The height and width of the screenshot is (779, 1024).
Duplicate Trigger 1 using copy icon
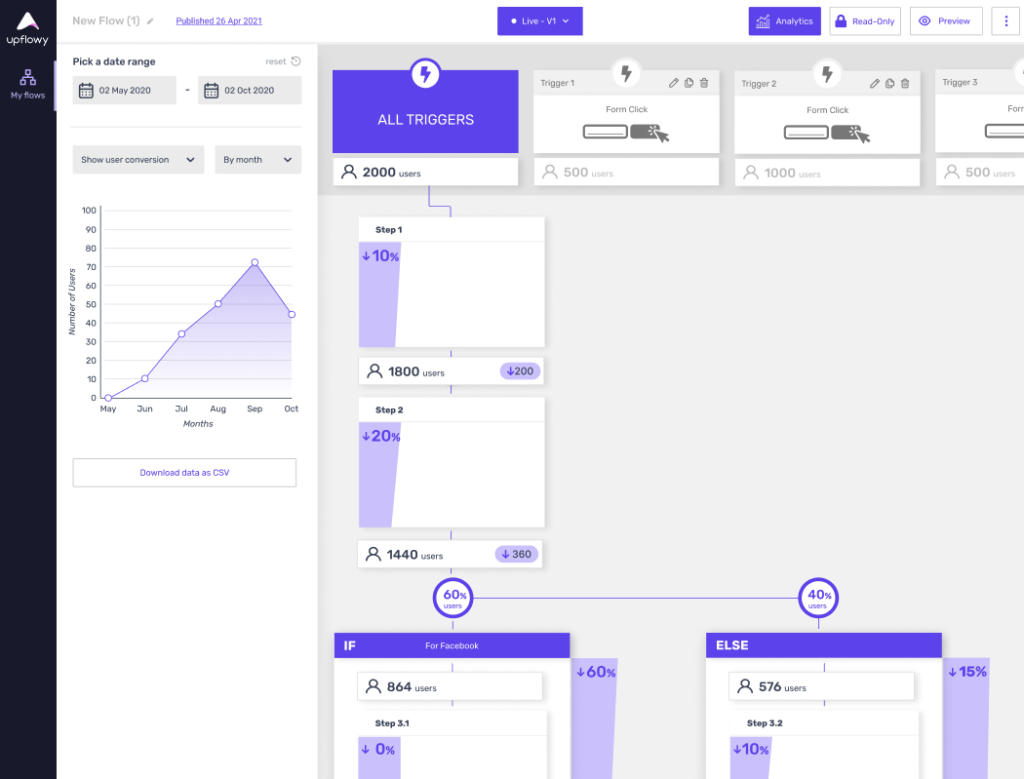(x=689, y=83)
